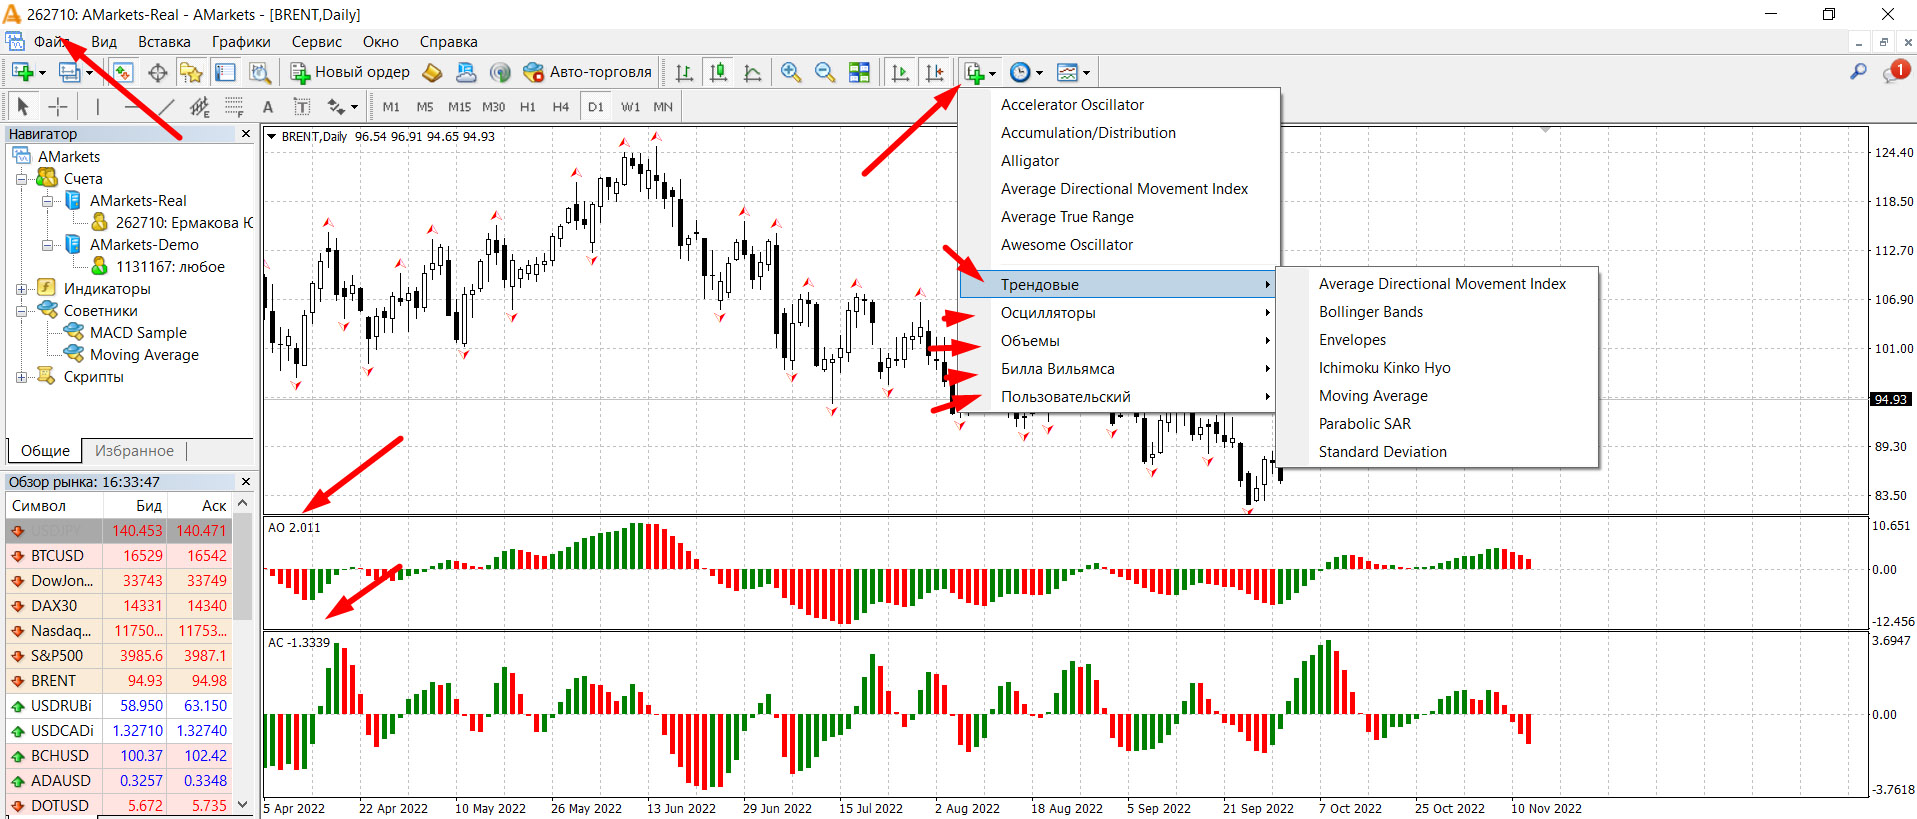
Task: Switch timeframe to M30
Action: (x=494, y=106)
